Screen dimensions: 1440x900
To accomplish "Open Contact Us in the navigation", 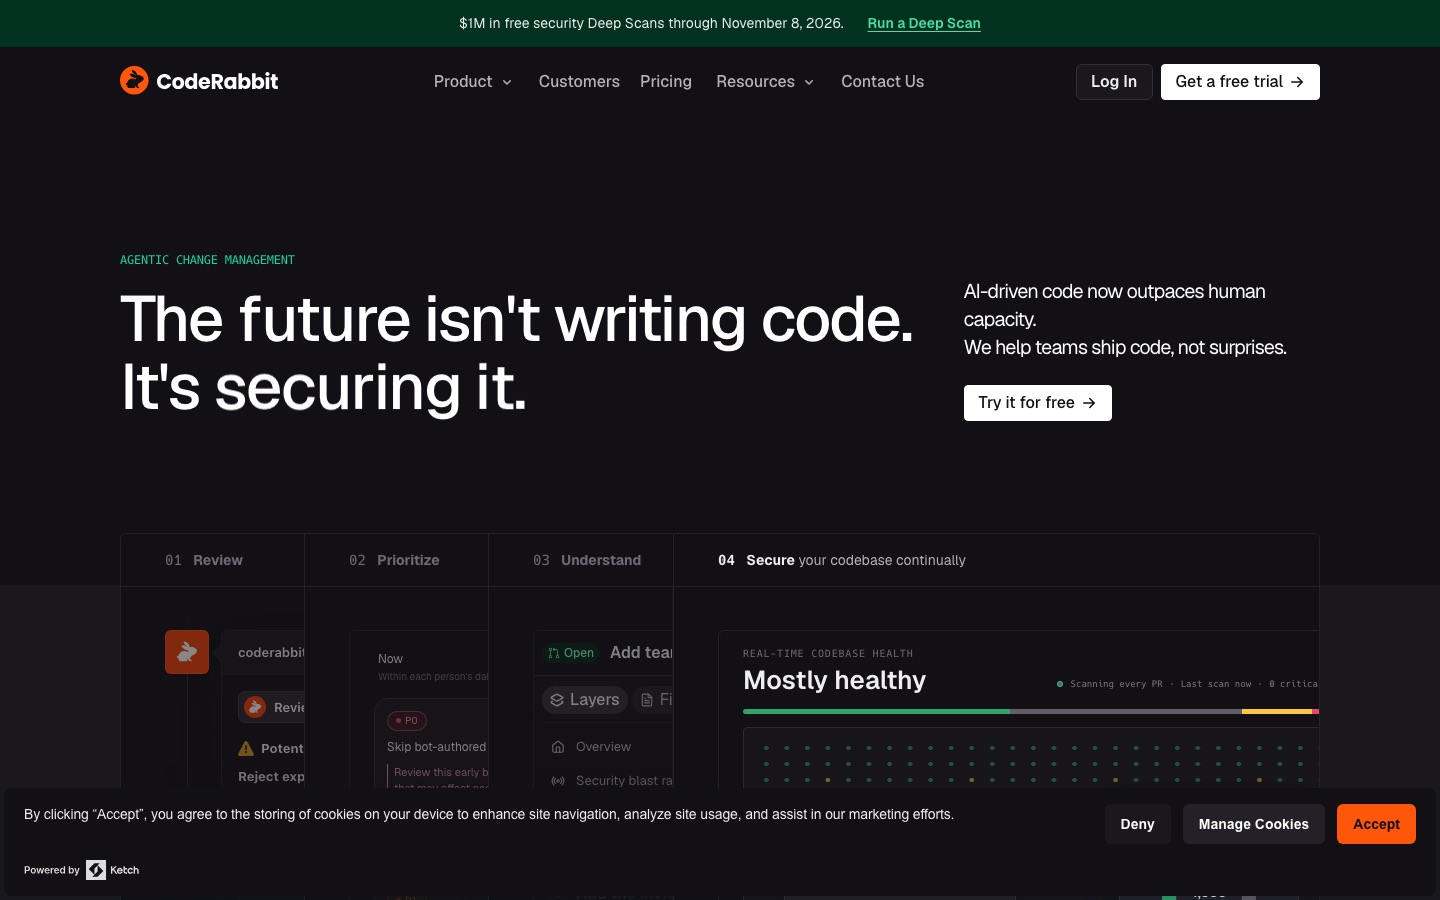I will click(882, 82).
